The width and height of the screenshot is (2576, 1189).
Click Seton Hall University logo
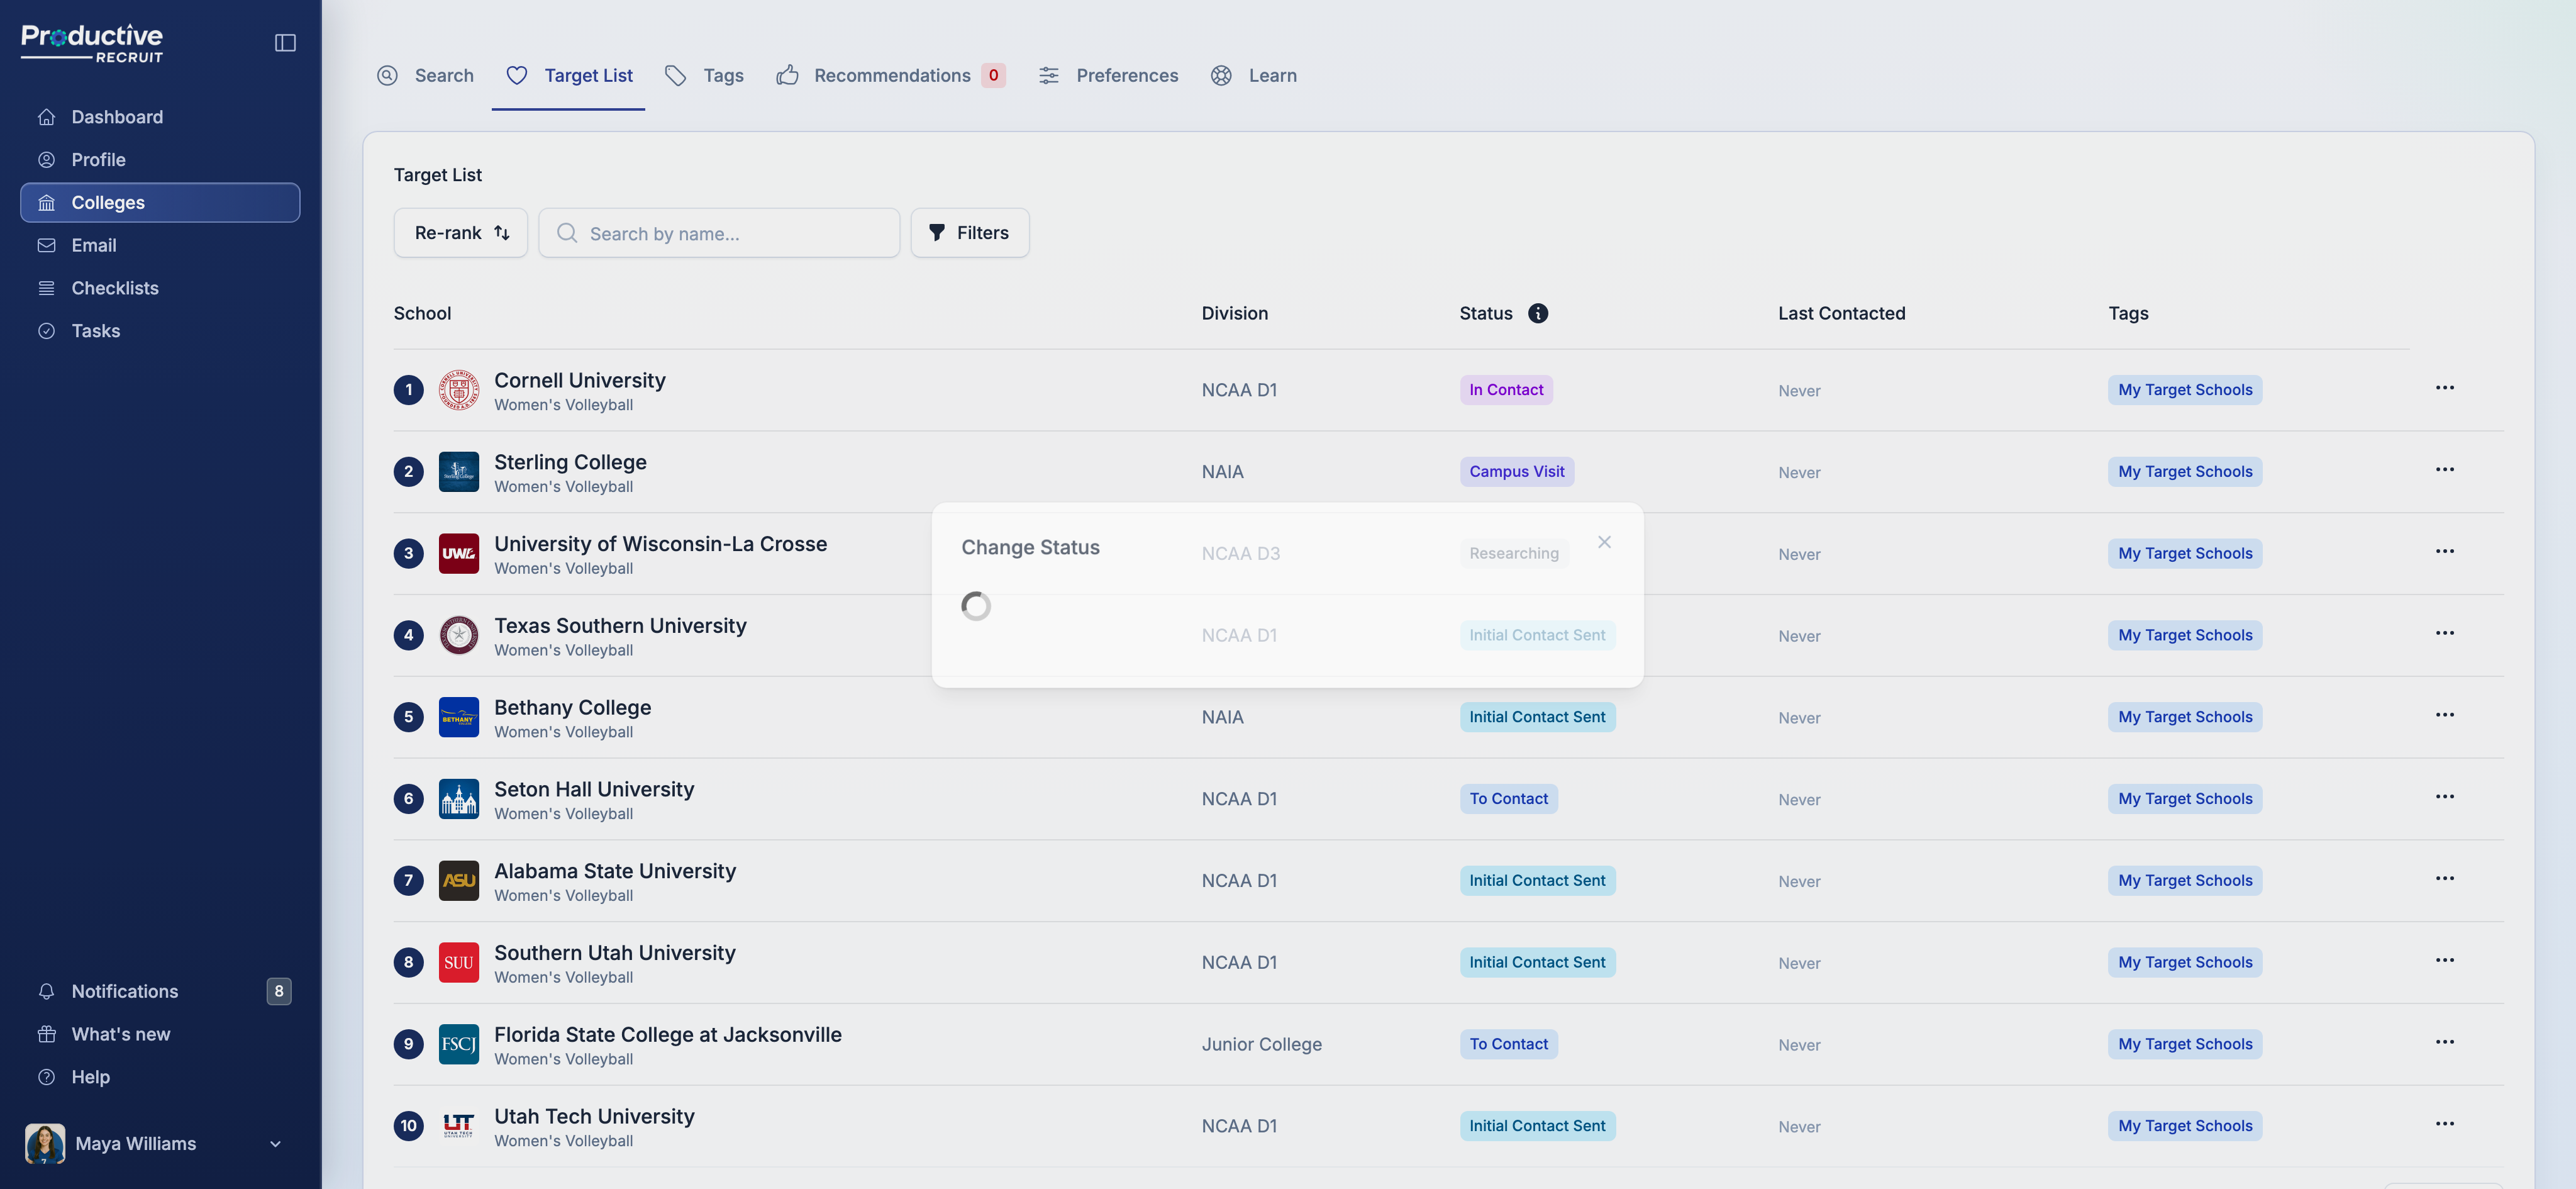459,799
